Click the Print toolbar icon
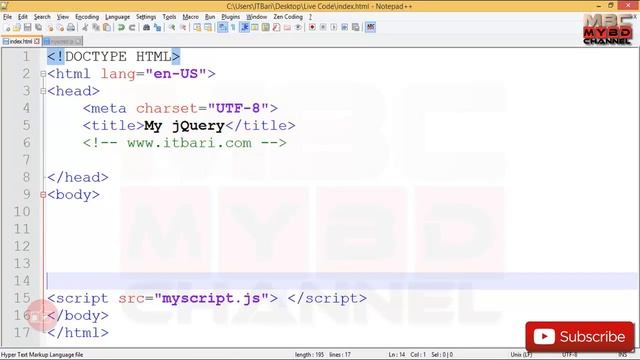This screenshot has width=640, height=360. coord(71,27)
